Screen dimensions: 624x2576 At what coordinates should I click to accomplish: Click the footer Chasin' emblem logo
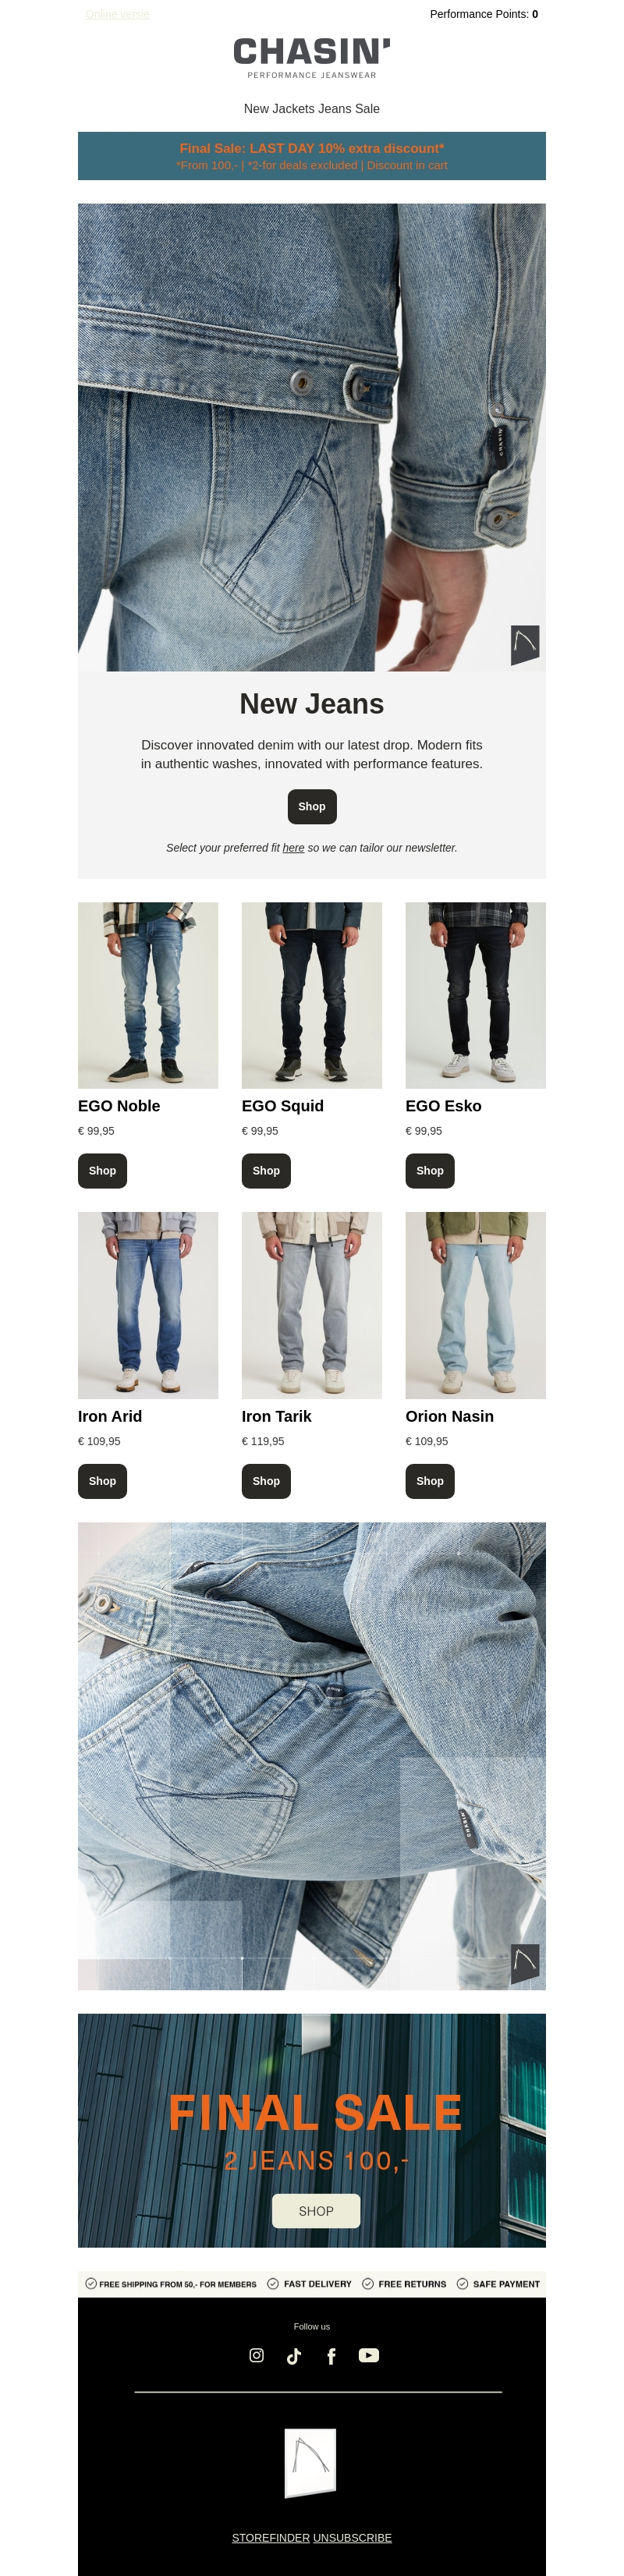[x=311, y=2463]
